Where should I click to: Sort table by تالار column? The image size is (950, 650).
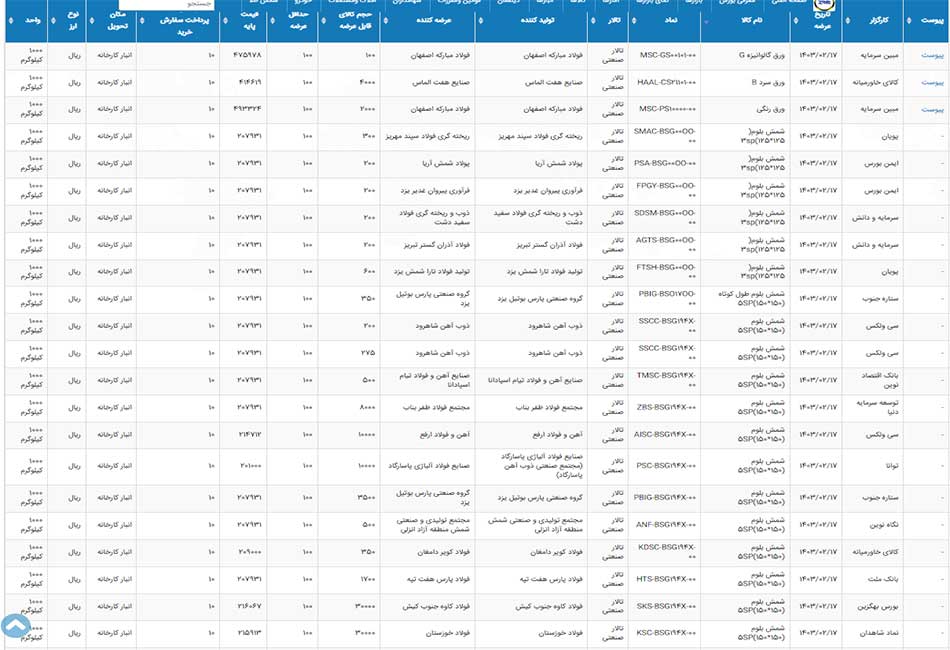click(x=608, y=21)
